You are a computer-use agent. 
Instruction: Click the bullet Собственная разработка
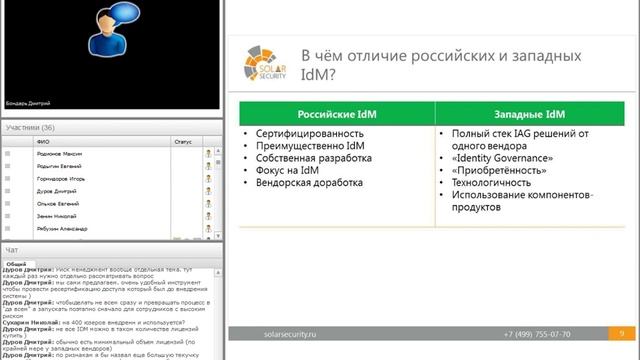pyautogui.click(x=313, y=158)
